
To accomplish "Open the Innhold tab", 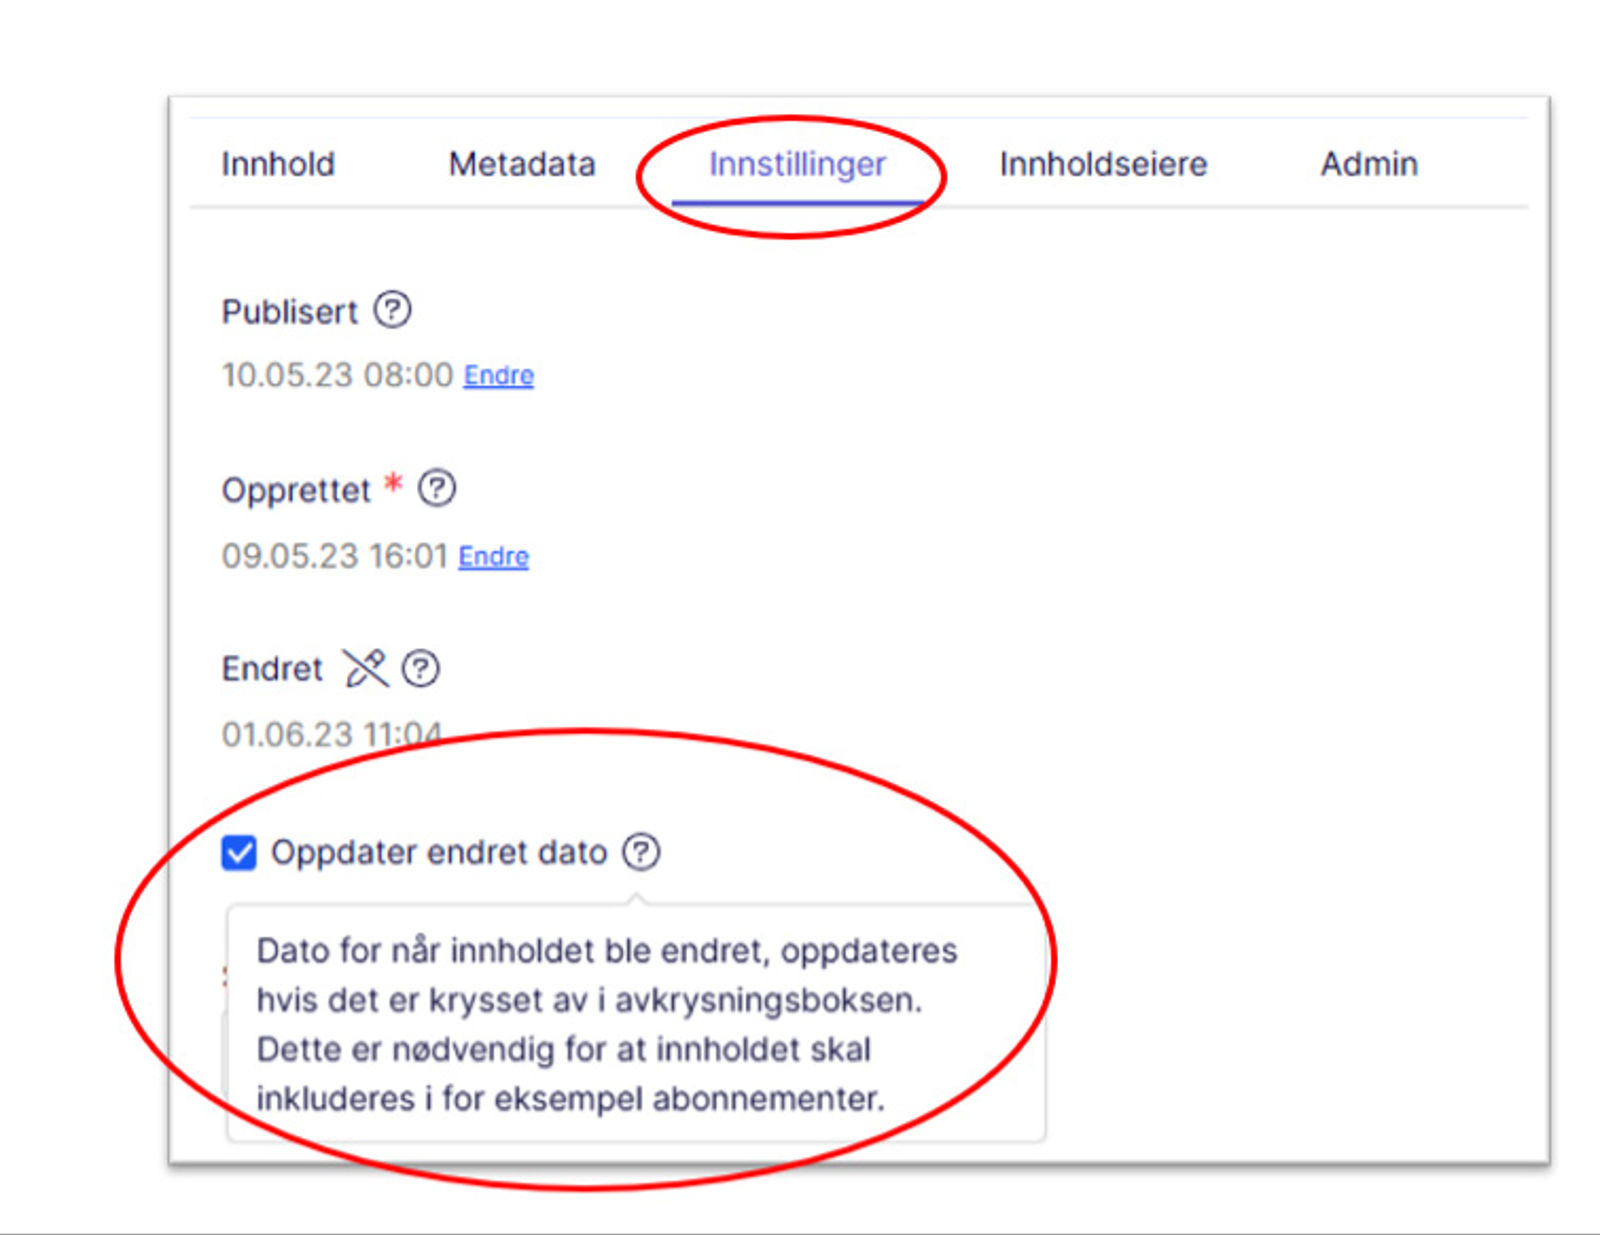I will [278, 164].
